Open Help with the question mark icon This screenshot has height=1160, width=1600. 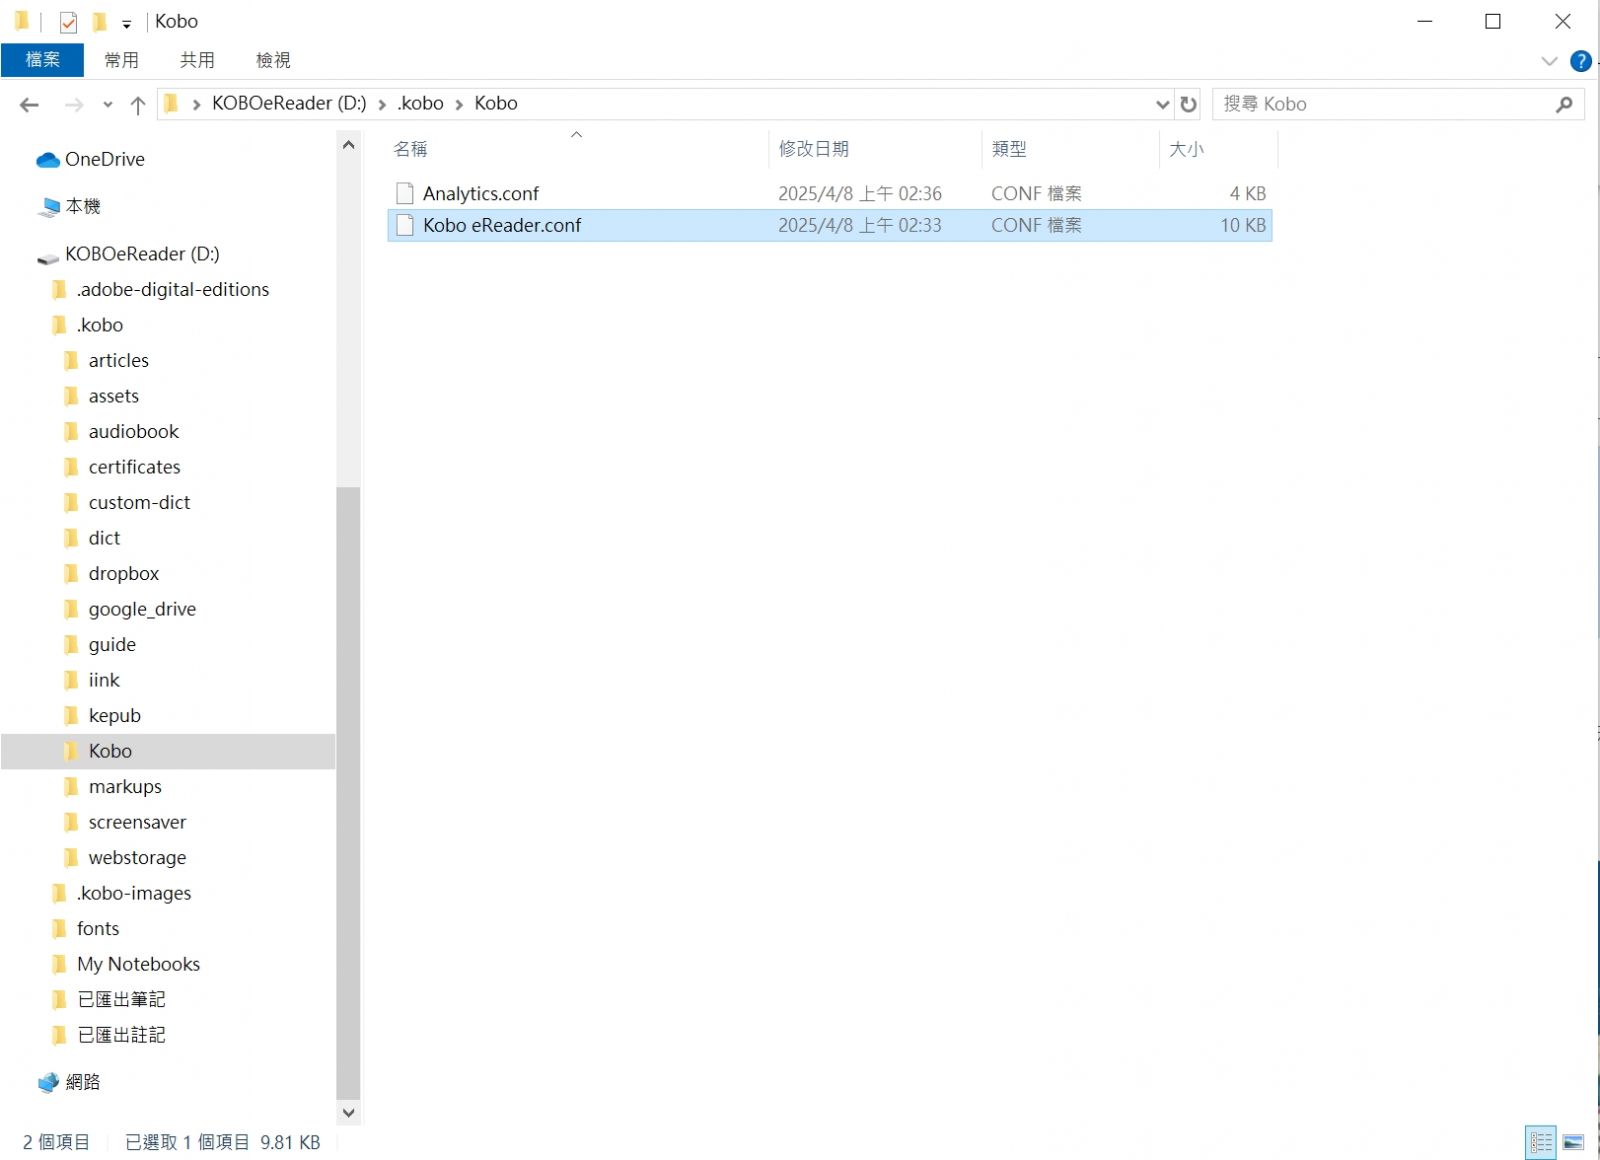[1581, 61]
